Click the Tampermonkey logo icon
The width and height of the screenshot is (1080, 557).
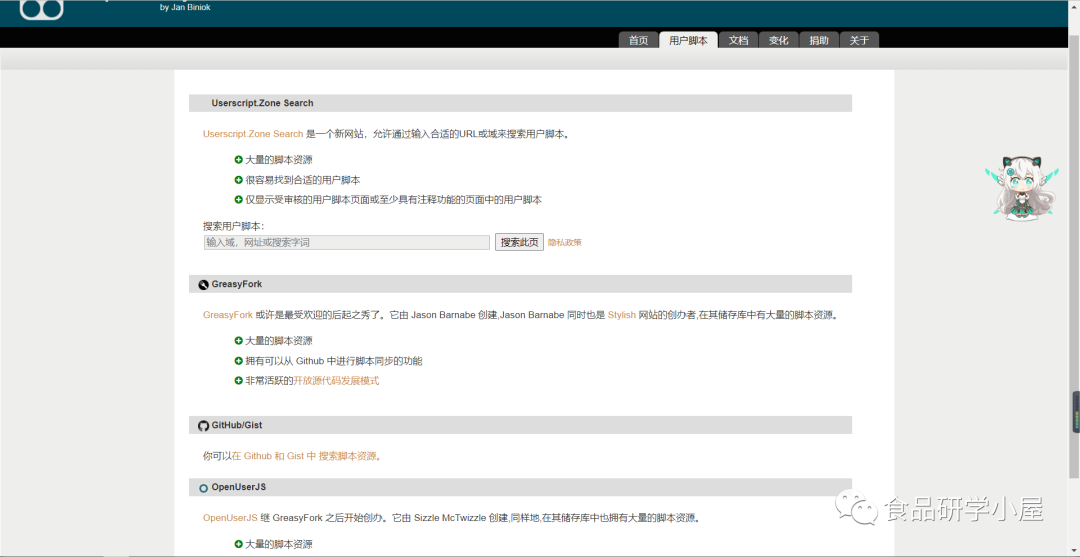[41, 10]
